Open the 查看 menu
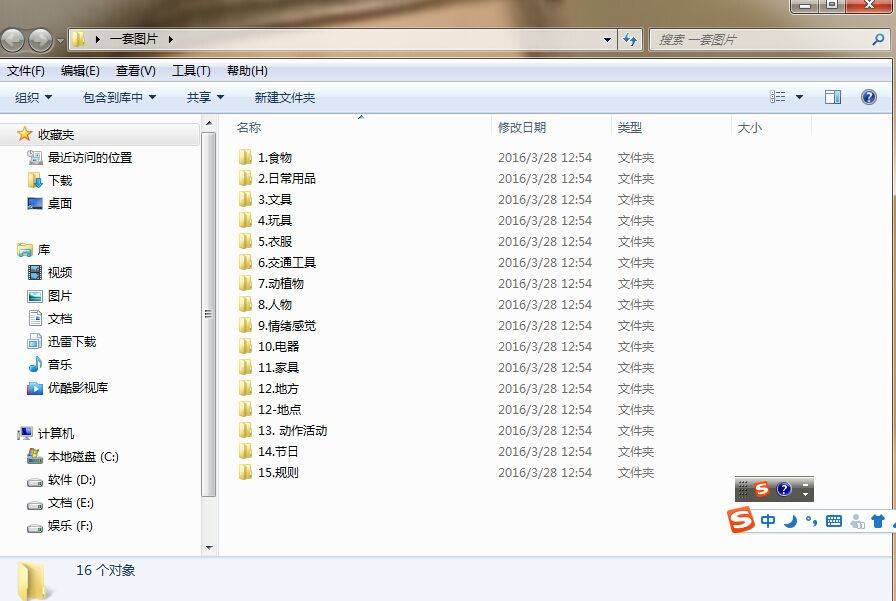Image resolution: width=896 pixels, height=601 pixels. (x=132, y=70)
